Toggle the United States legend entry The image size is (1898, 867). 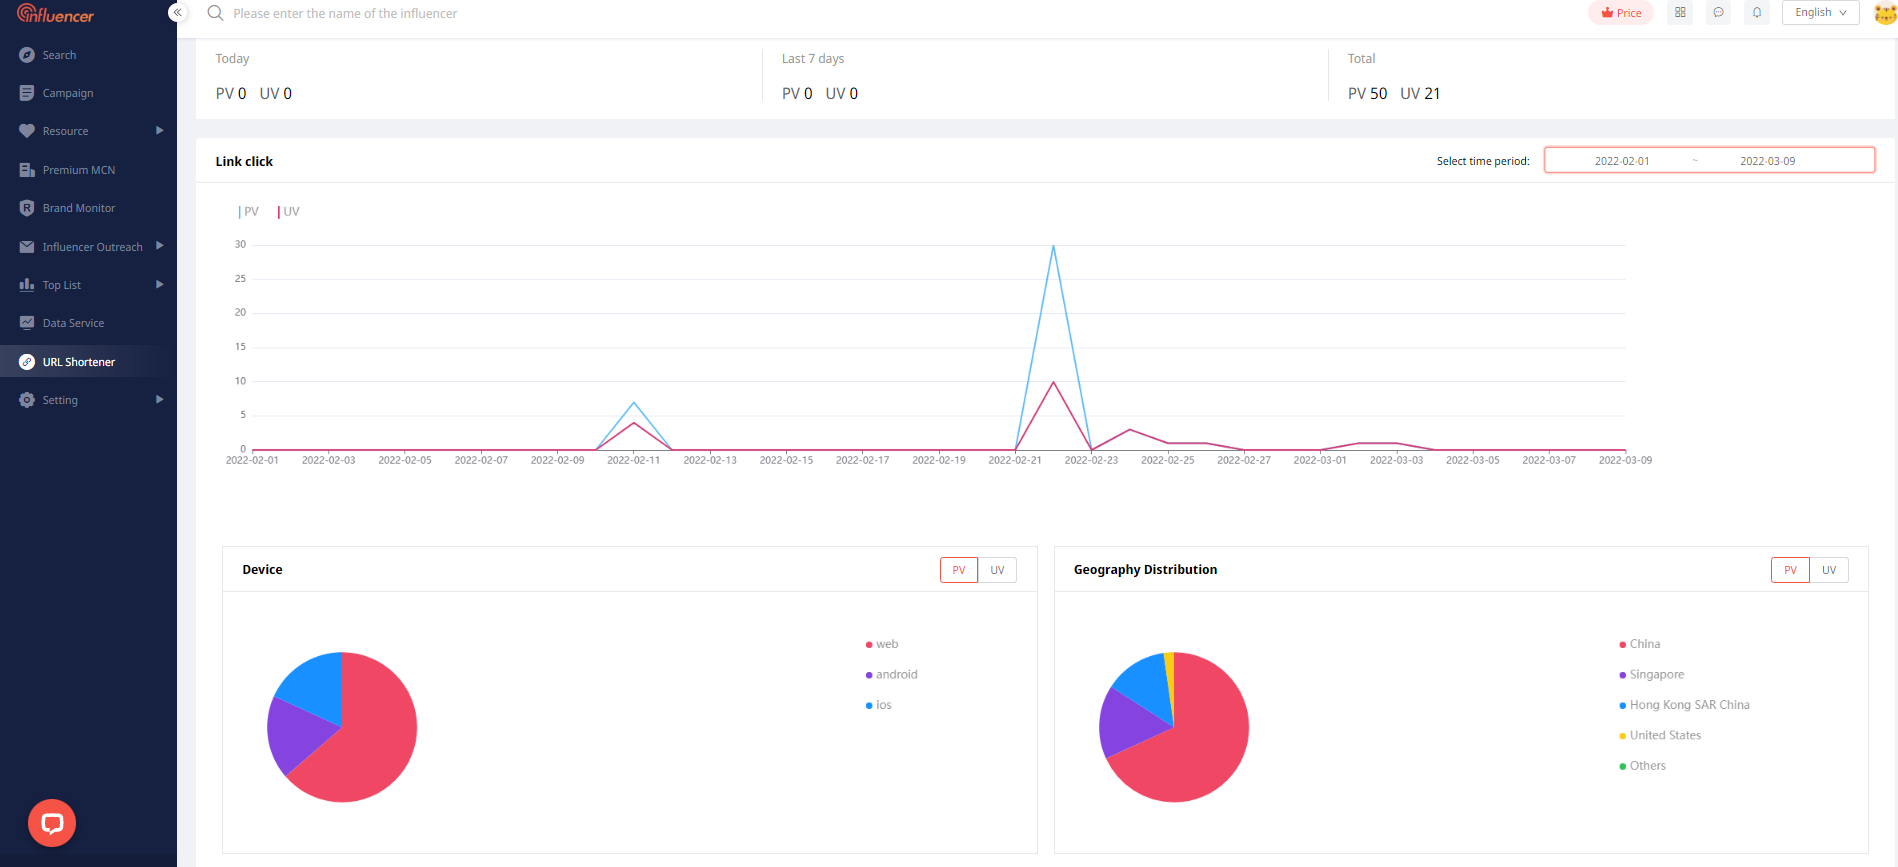coord(1660,735)
